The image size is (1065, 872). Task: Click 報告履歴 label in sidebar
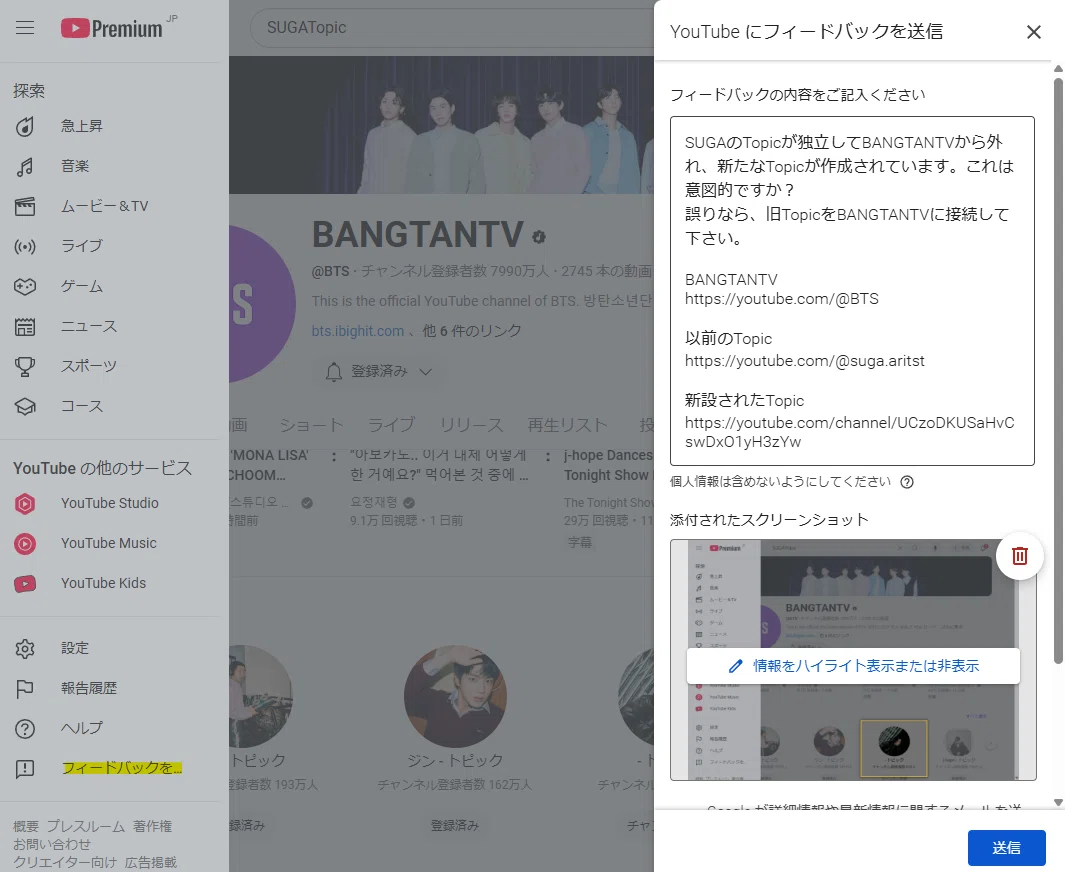tap(88, 689)
